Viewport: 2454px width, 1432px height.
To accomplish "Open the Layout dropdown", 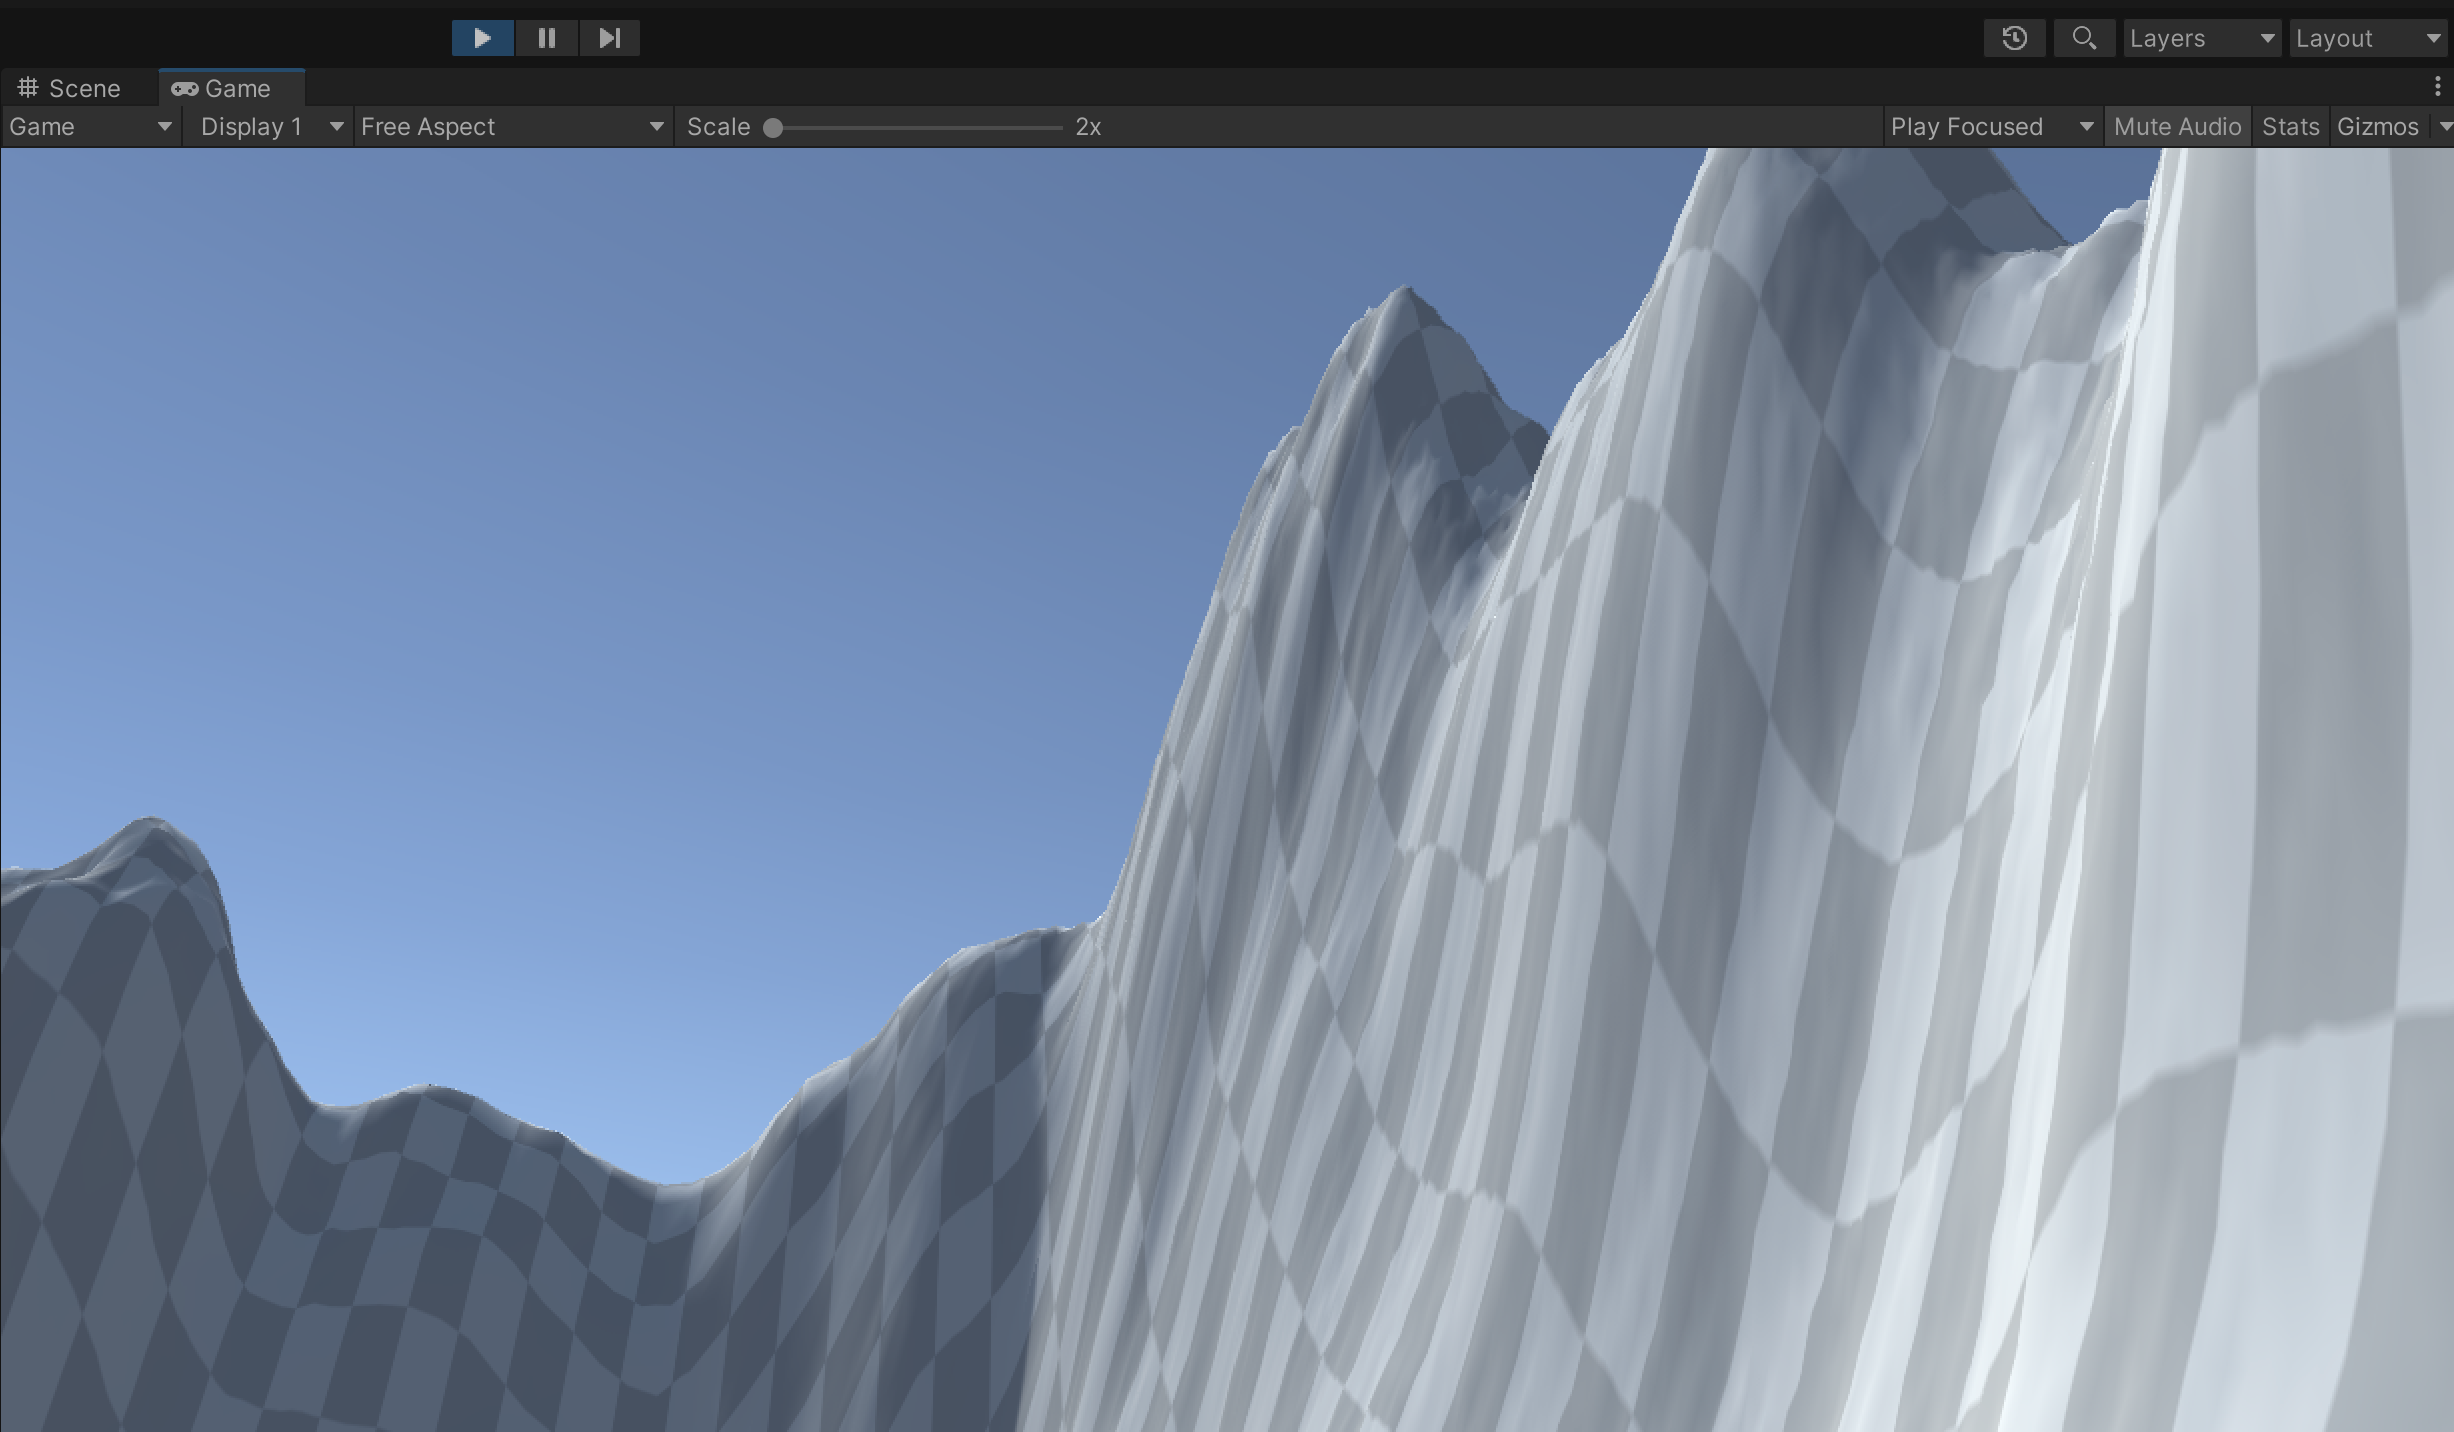I will point(2367,38).
